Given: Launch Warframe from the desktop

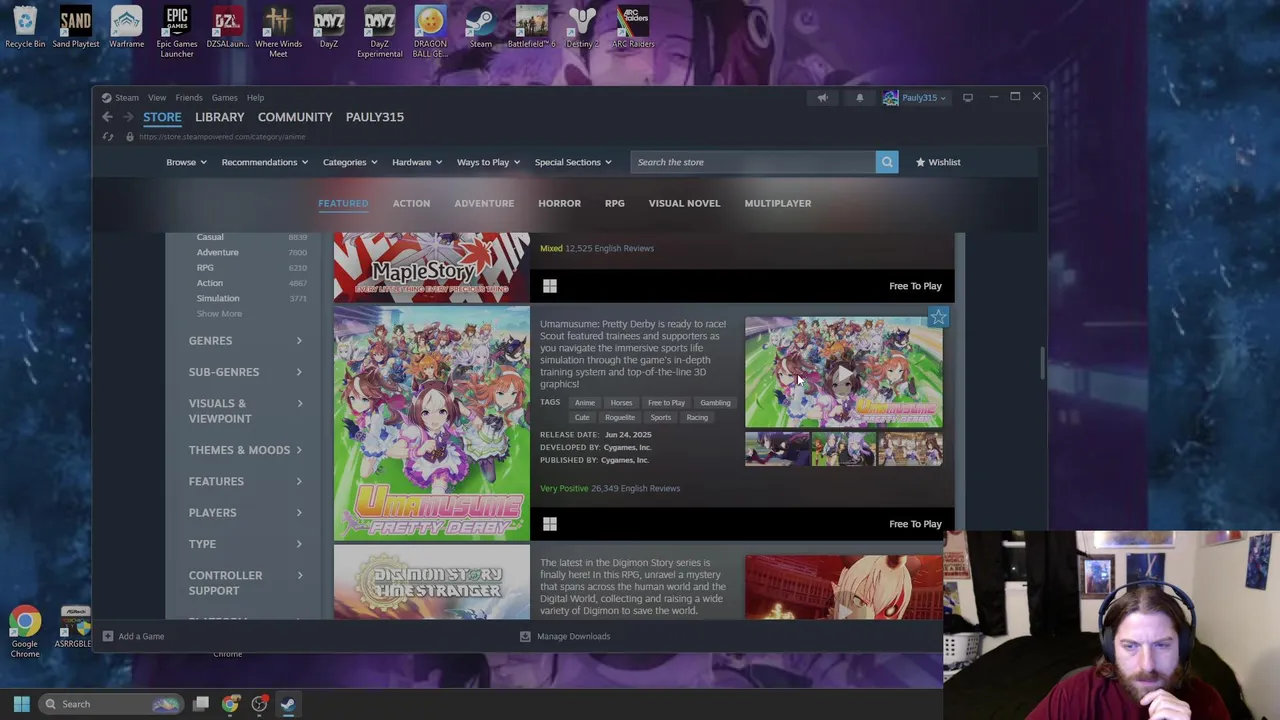Looking at the screenshot, I should [x=126, y=27].
